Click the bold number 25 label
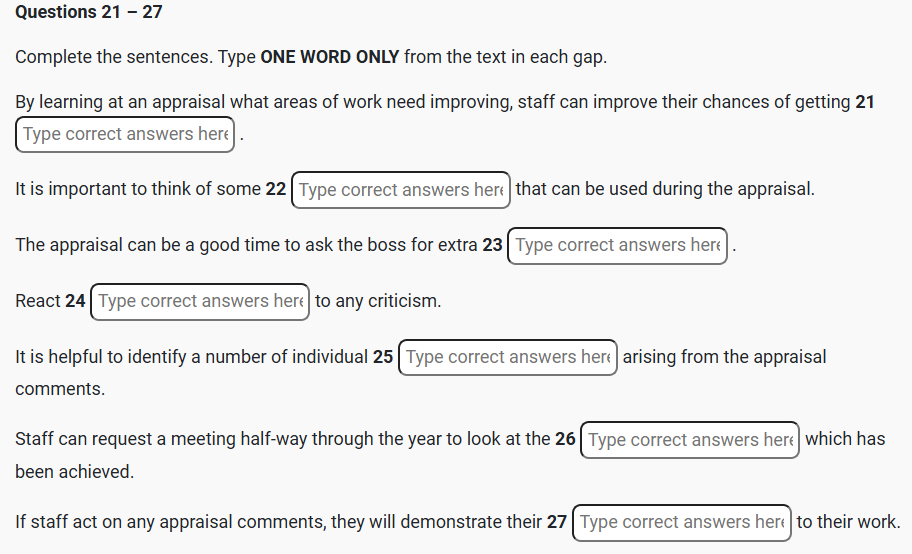Image resolution: width=912 pixels, height=554 pixels. tap(383, 357)
